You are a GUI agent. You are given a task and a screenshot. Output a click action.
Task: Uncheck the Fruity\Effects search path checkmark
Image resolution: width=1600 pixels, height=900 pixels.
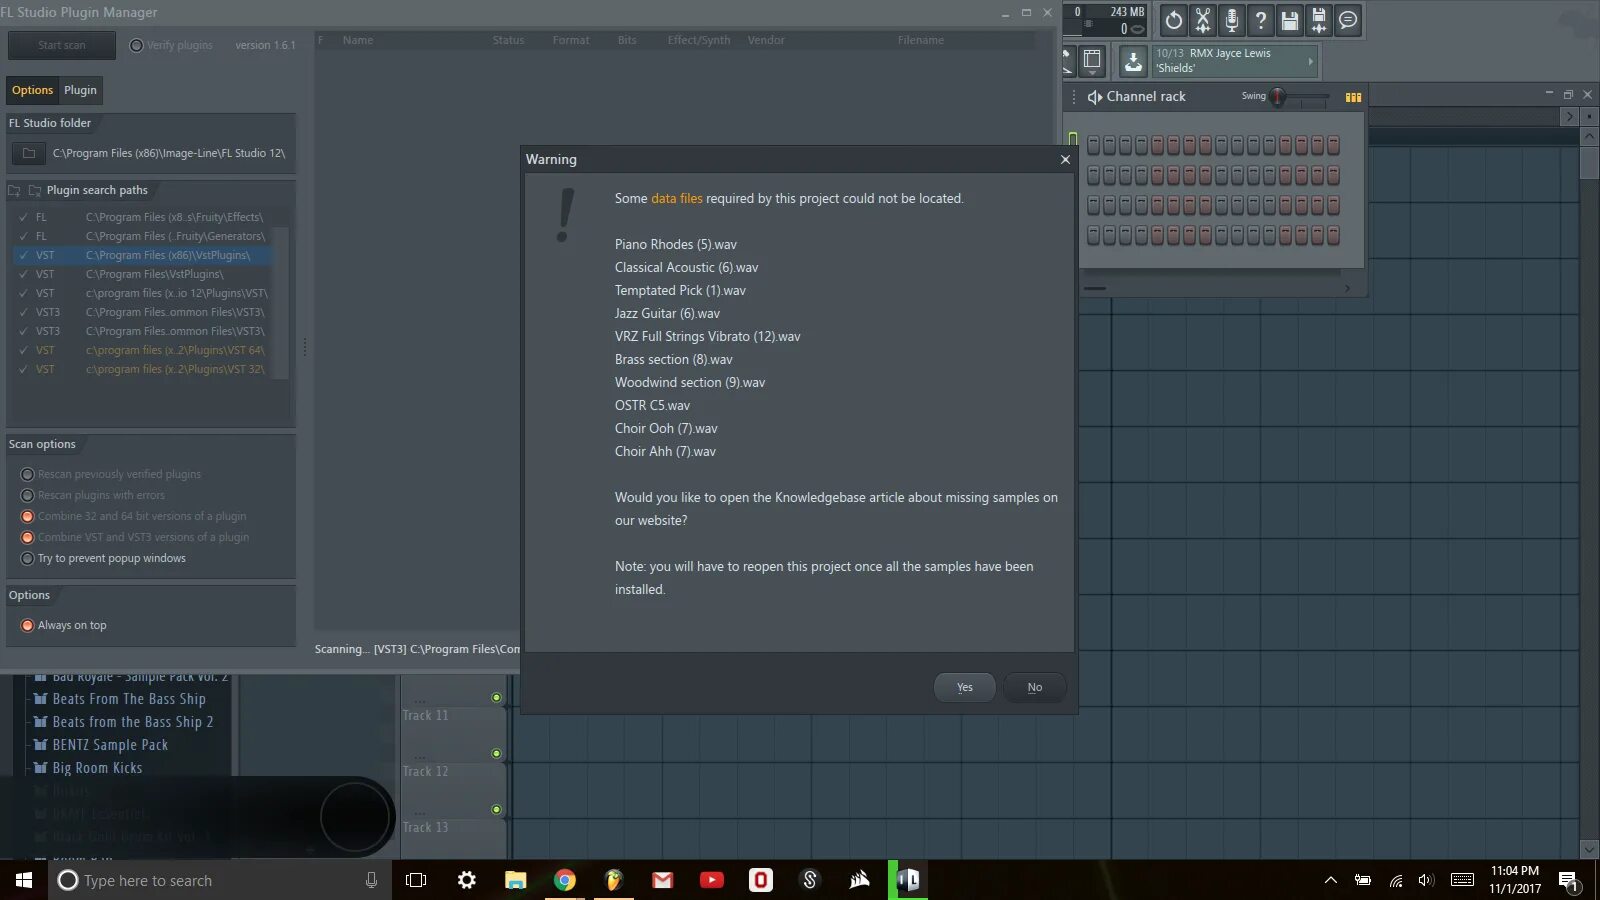[x=23, y=217]
